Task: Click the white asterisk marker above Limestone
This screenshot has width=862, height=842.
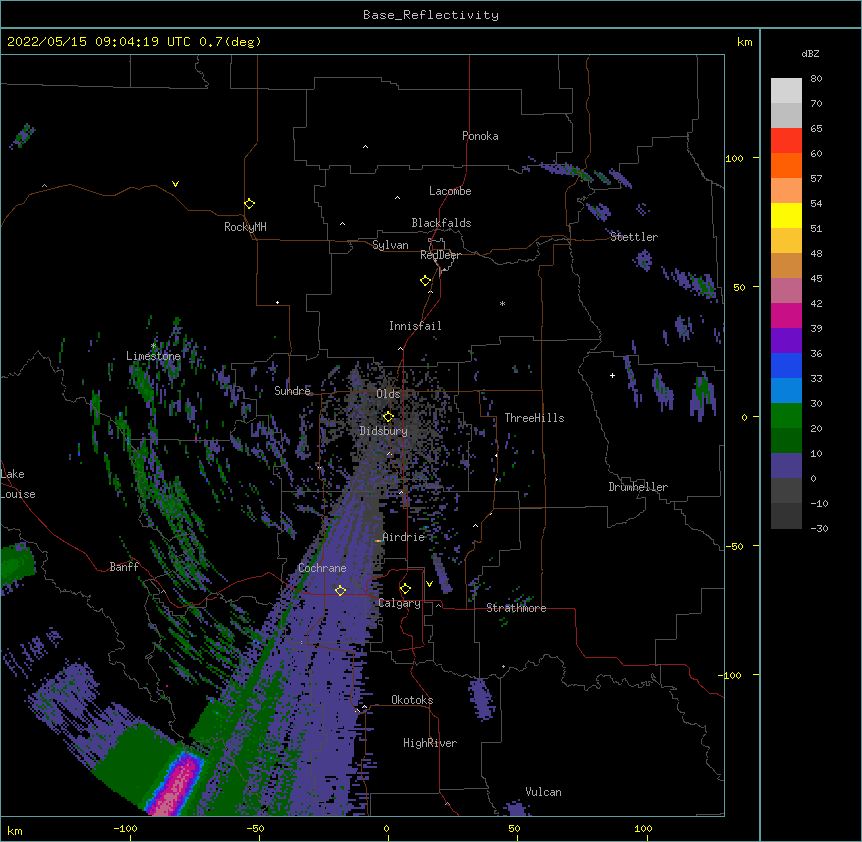Action: 153,346
